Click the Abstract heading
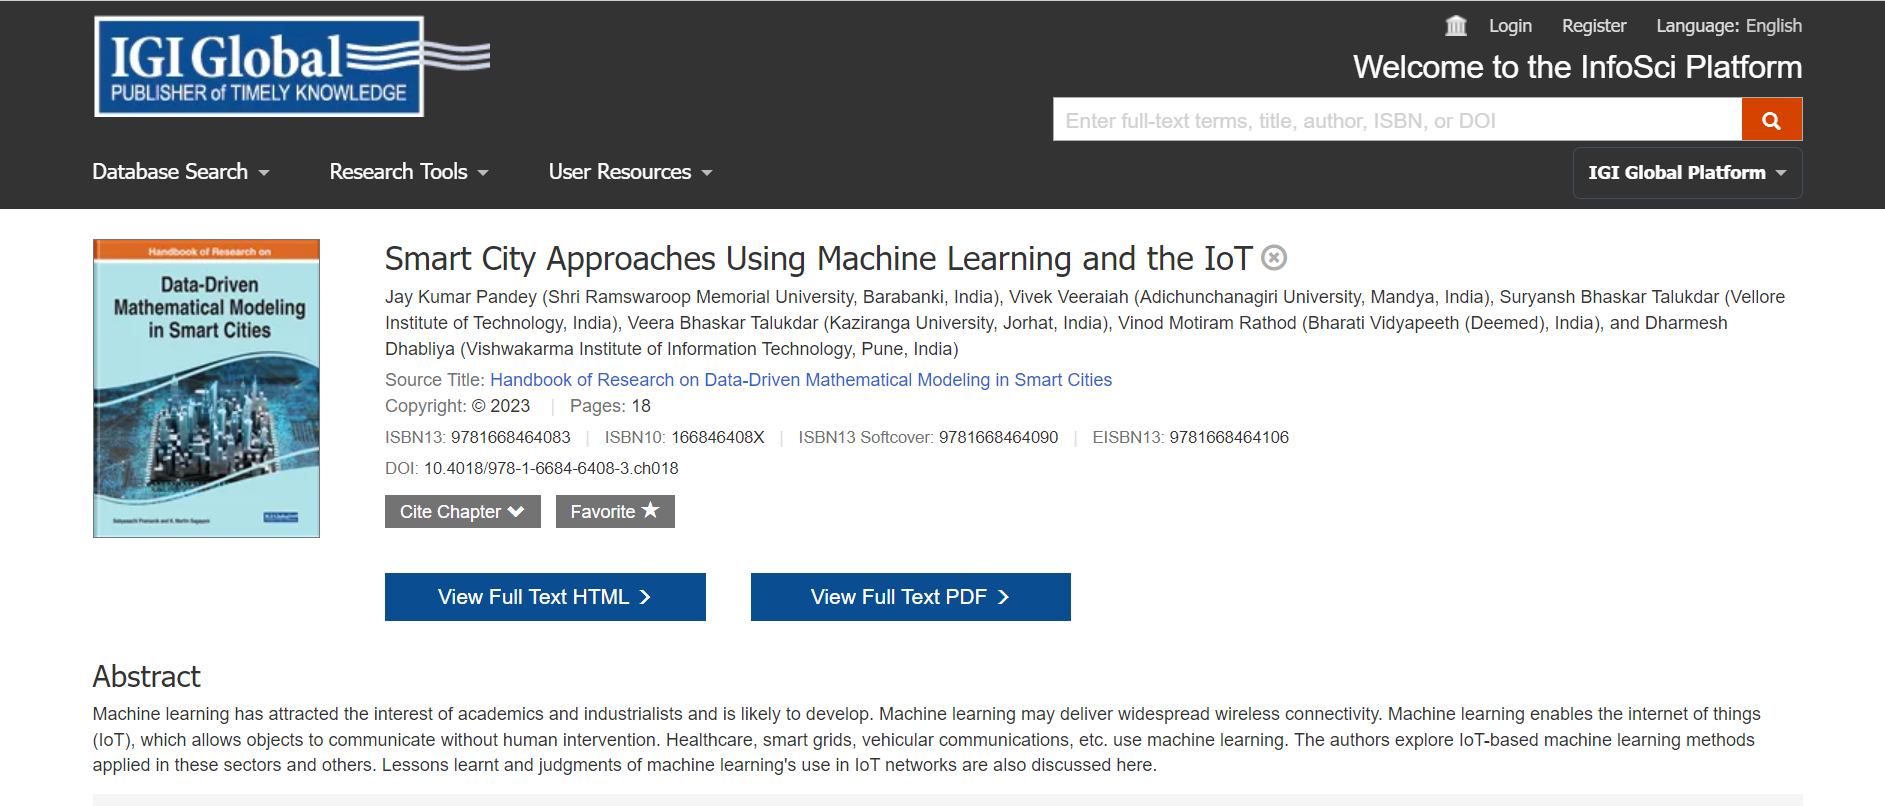 [147, 677]
